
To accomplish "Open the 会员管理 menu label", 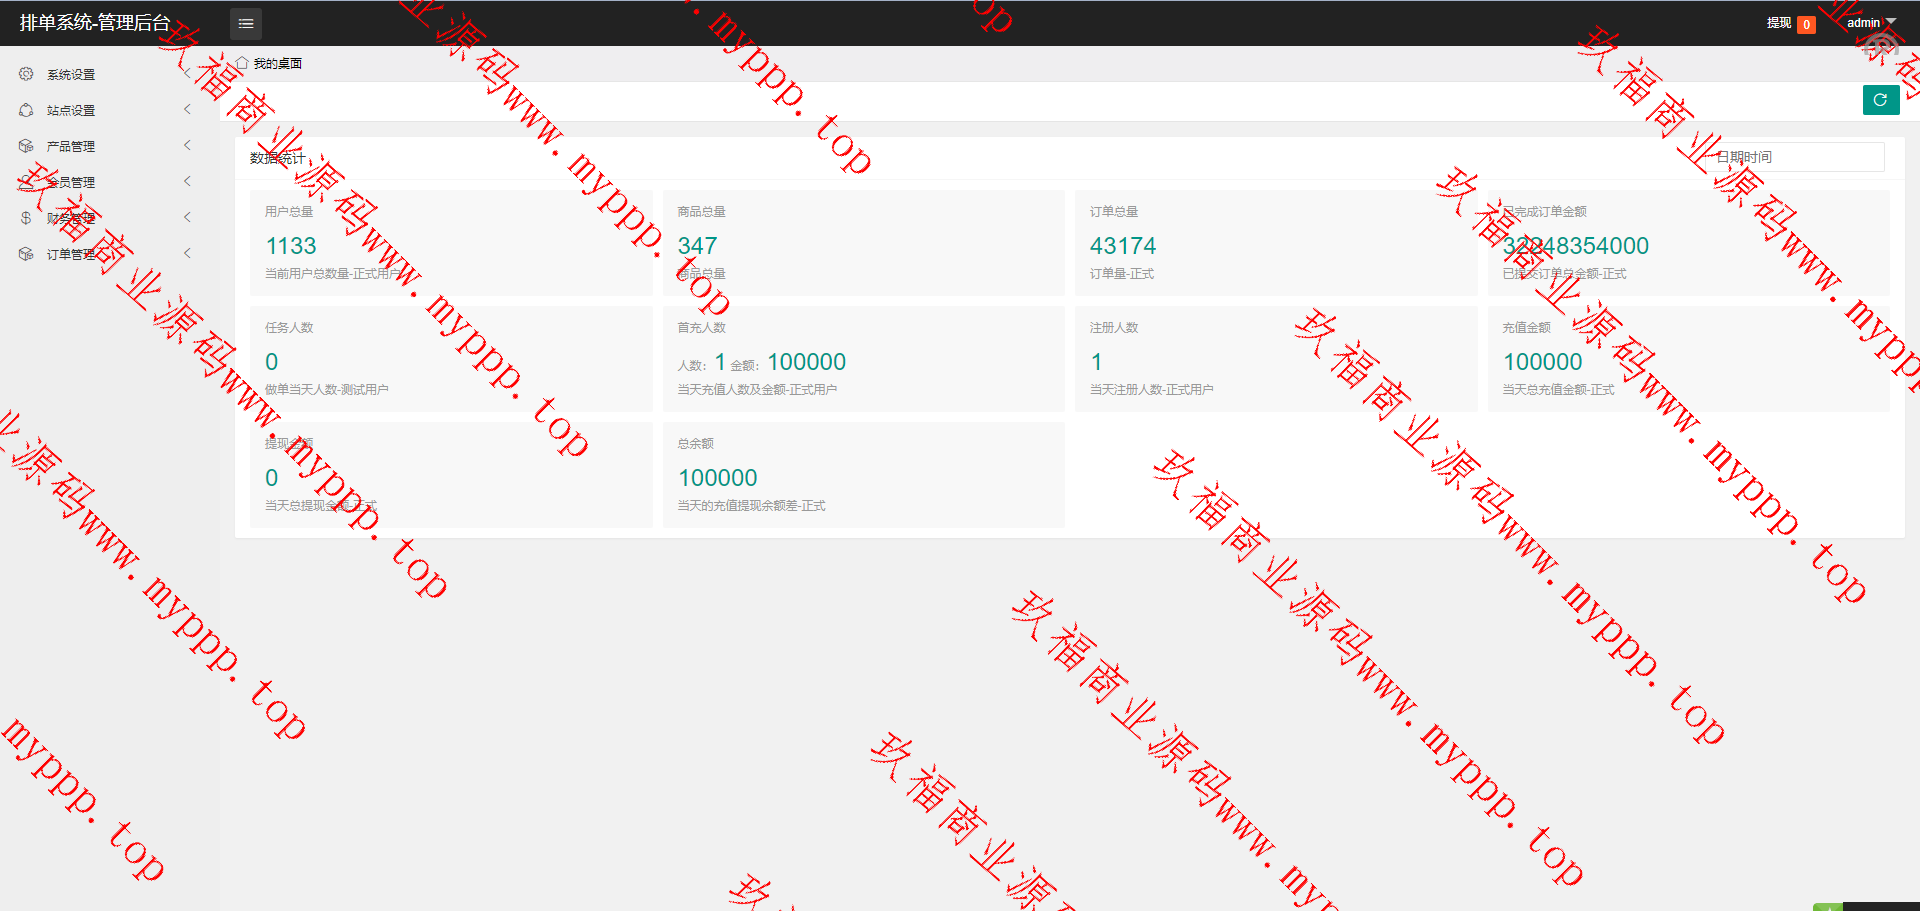I will coord(72,182).
